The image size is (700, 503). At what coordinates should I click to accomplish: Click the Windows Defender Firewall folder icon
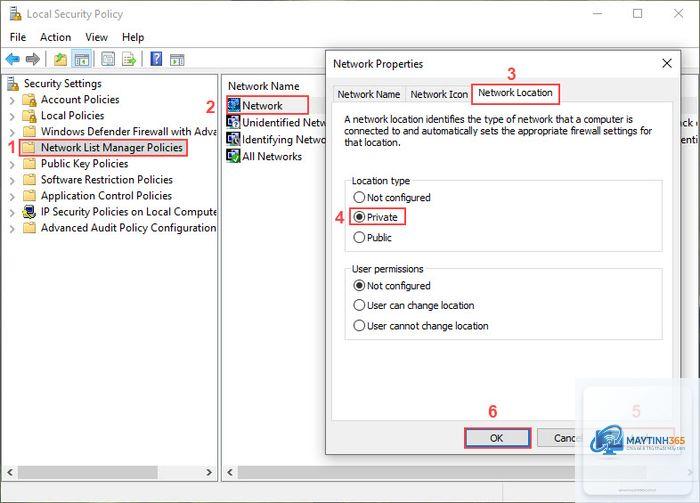pos(29,131)
